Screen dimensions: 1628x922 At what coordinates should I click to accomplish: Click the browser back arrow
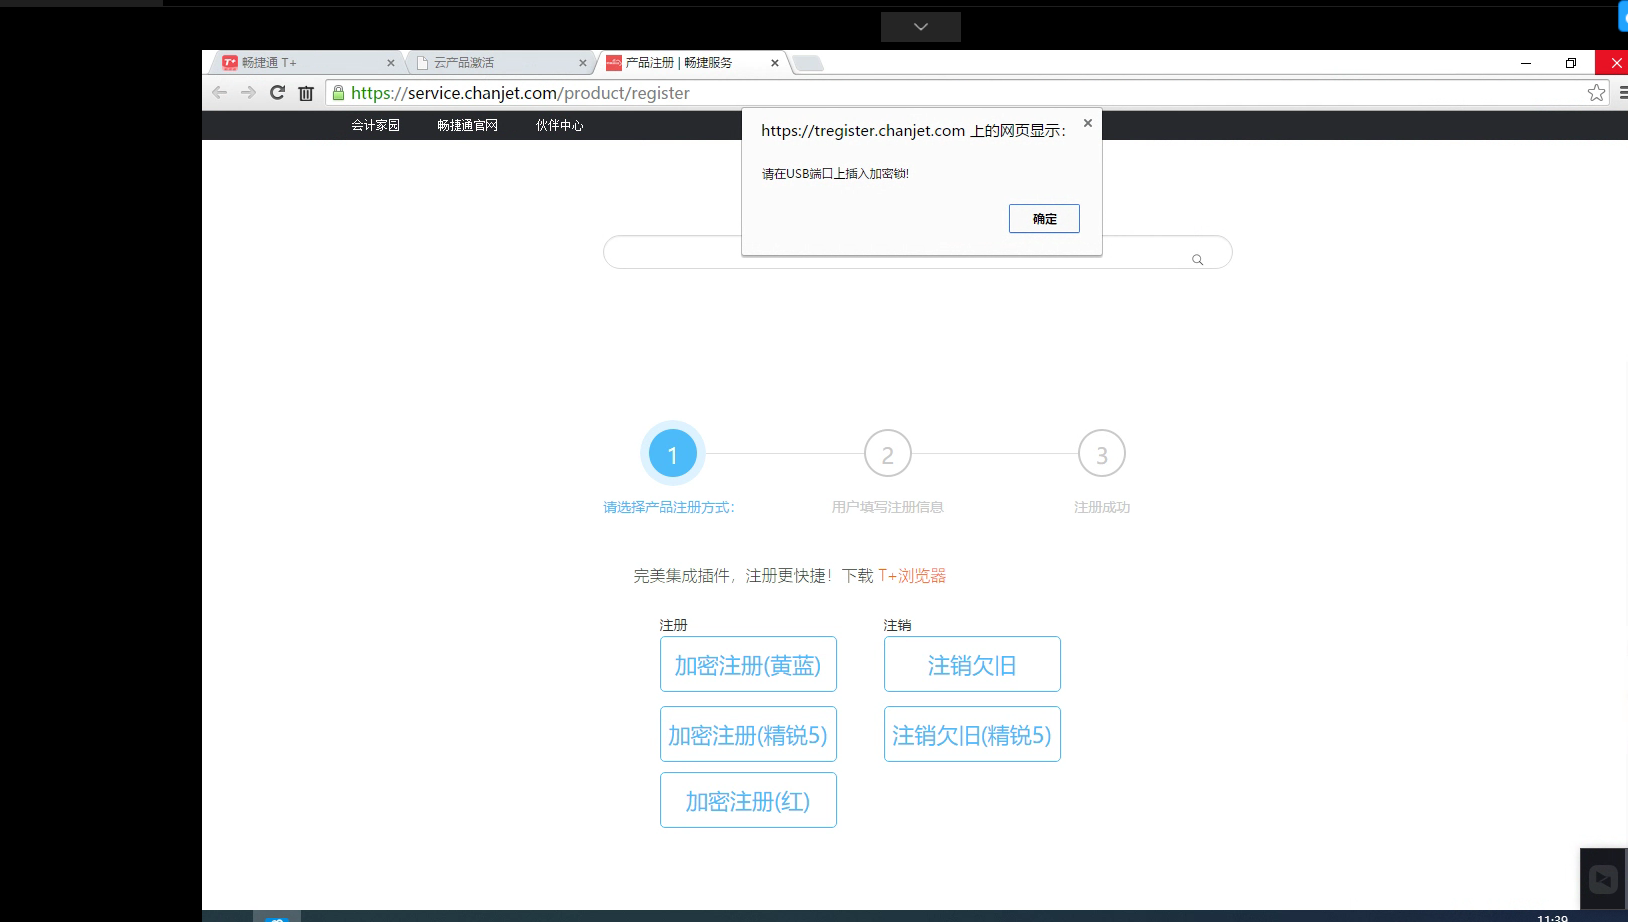coord(219,93)
